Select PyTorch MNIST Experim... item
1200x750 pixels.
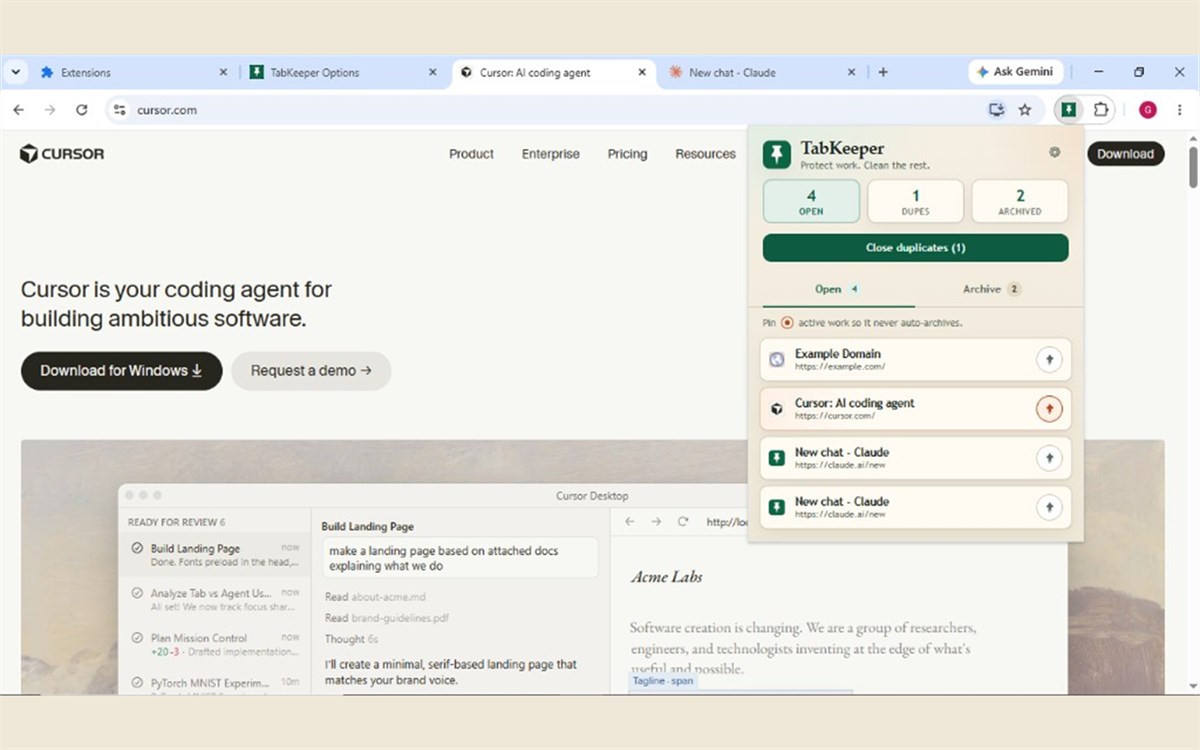[215, 684]
